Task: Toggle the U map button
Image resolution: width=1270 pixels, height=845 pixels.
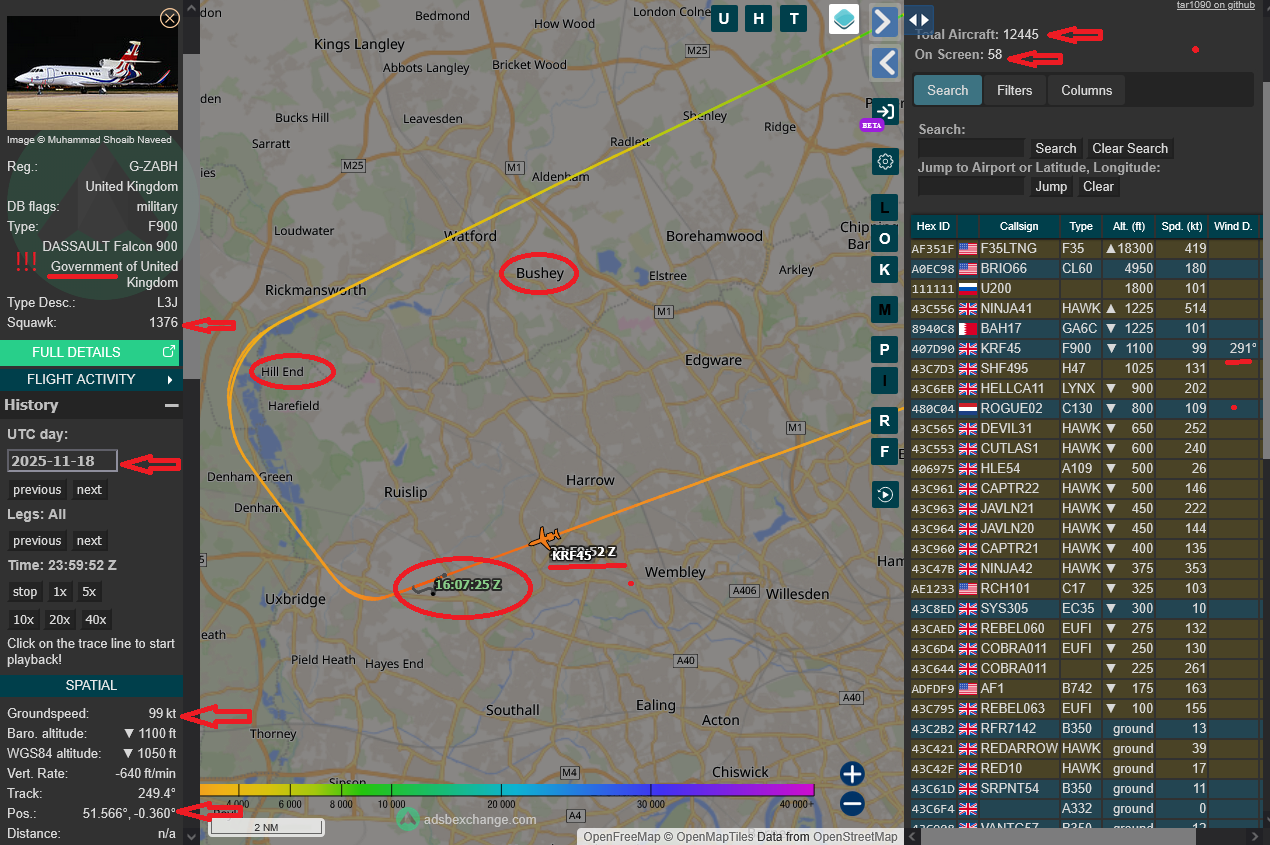Action: click(724, 19)
